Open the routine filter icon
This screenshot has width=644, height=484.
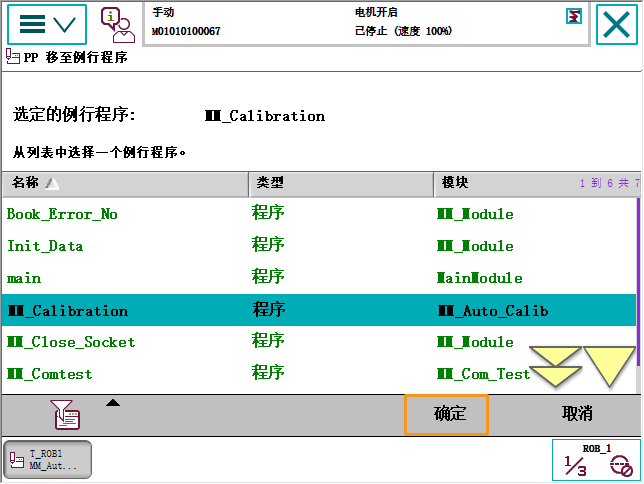[x=65, y=415]
